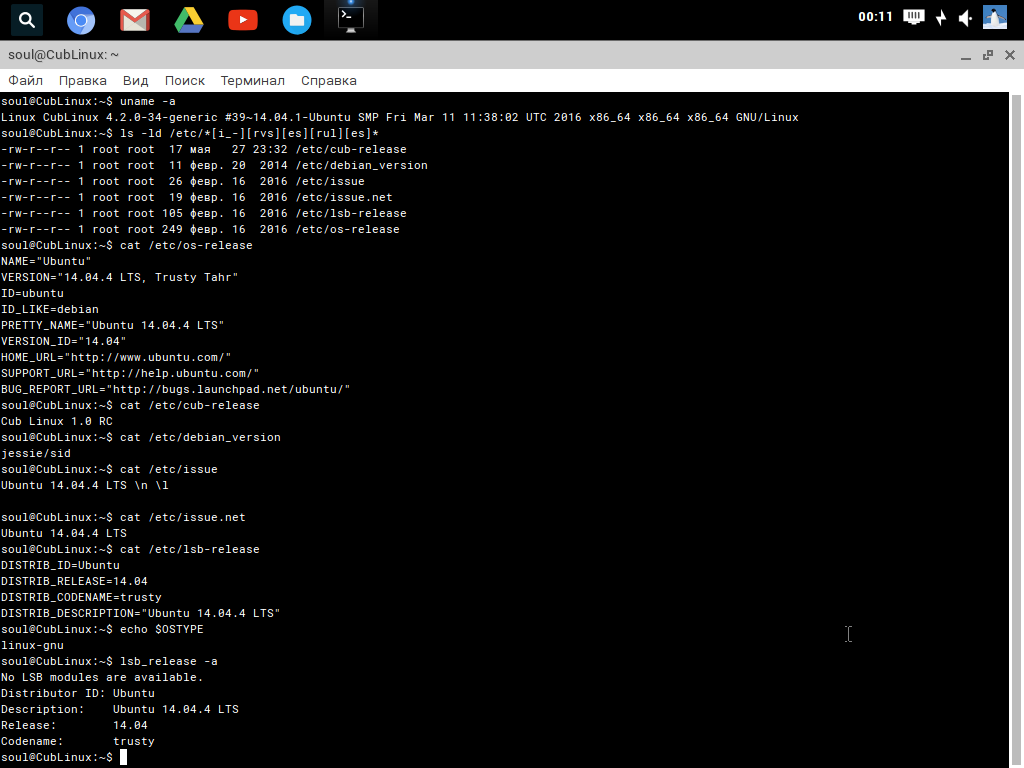
Task: Click the 'lsb_release -a' command
Action: coord(168,661)
